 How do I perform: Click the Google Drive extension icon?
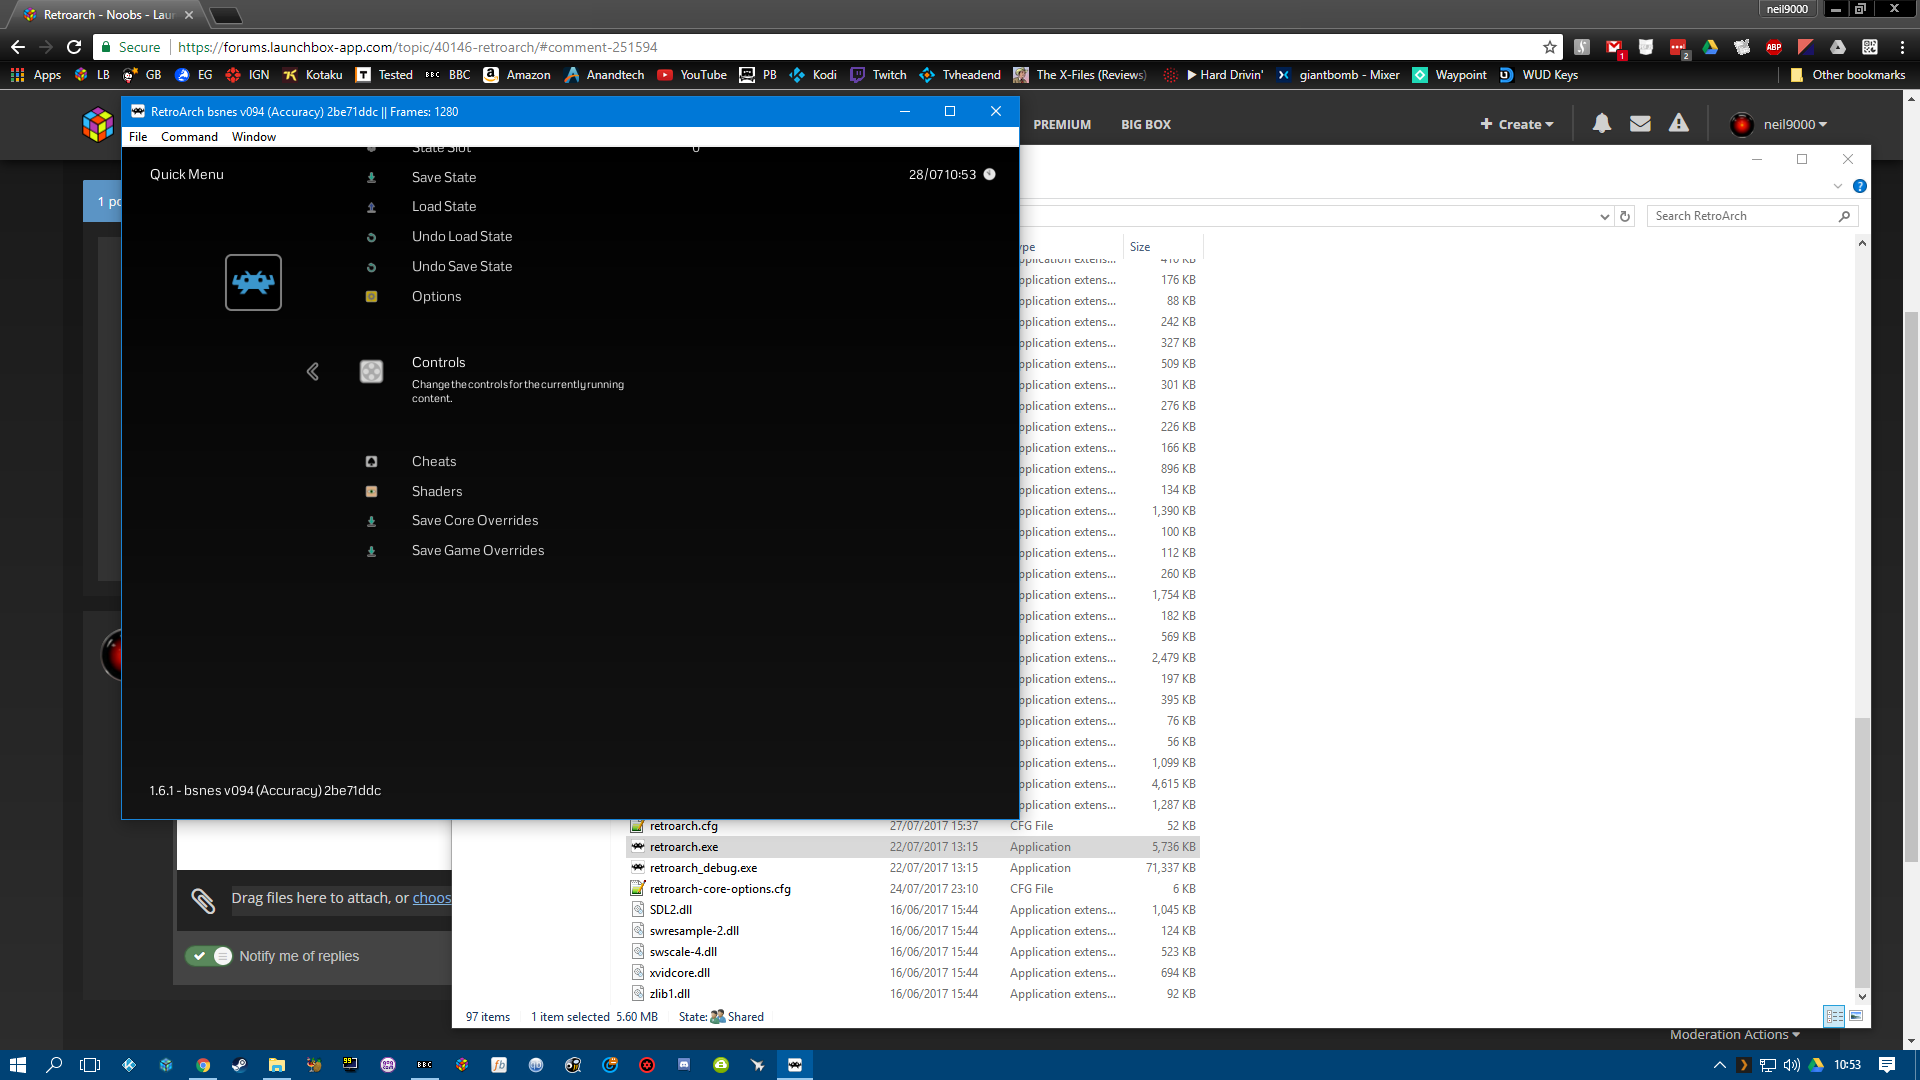click(1710, 47)
